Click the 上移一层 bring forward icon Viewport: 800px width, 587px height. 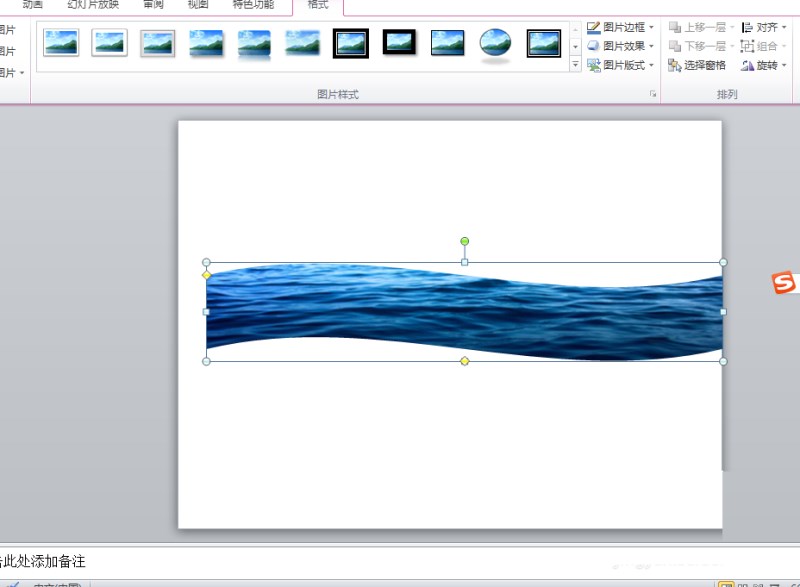[x=674, y=27]
